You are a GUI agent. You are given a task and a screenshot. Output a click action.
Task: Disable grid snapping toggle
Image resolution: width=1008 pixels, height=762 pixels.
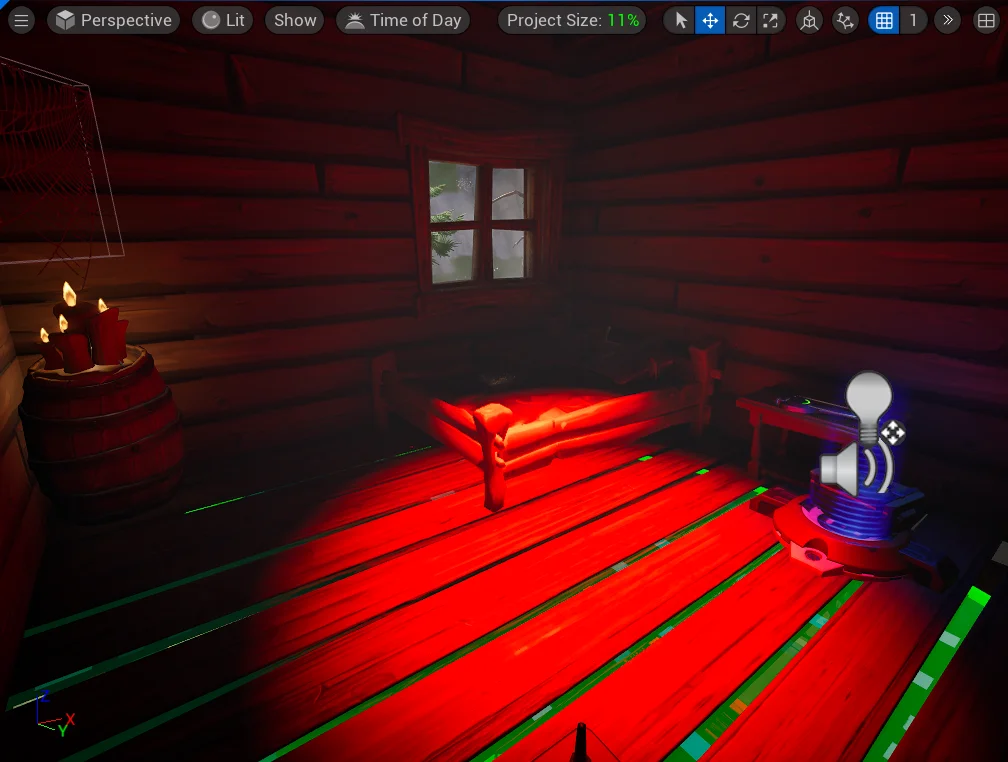tap(884, 21)
